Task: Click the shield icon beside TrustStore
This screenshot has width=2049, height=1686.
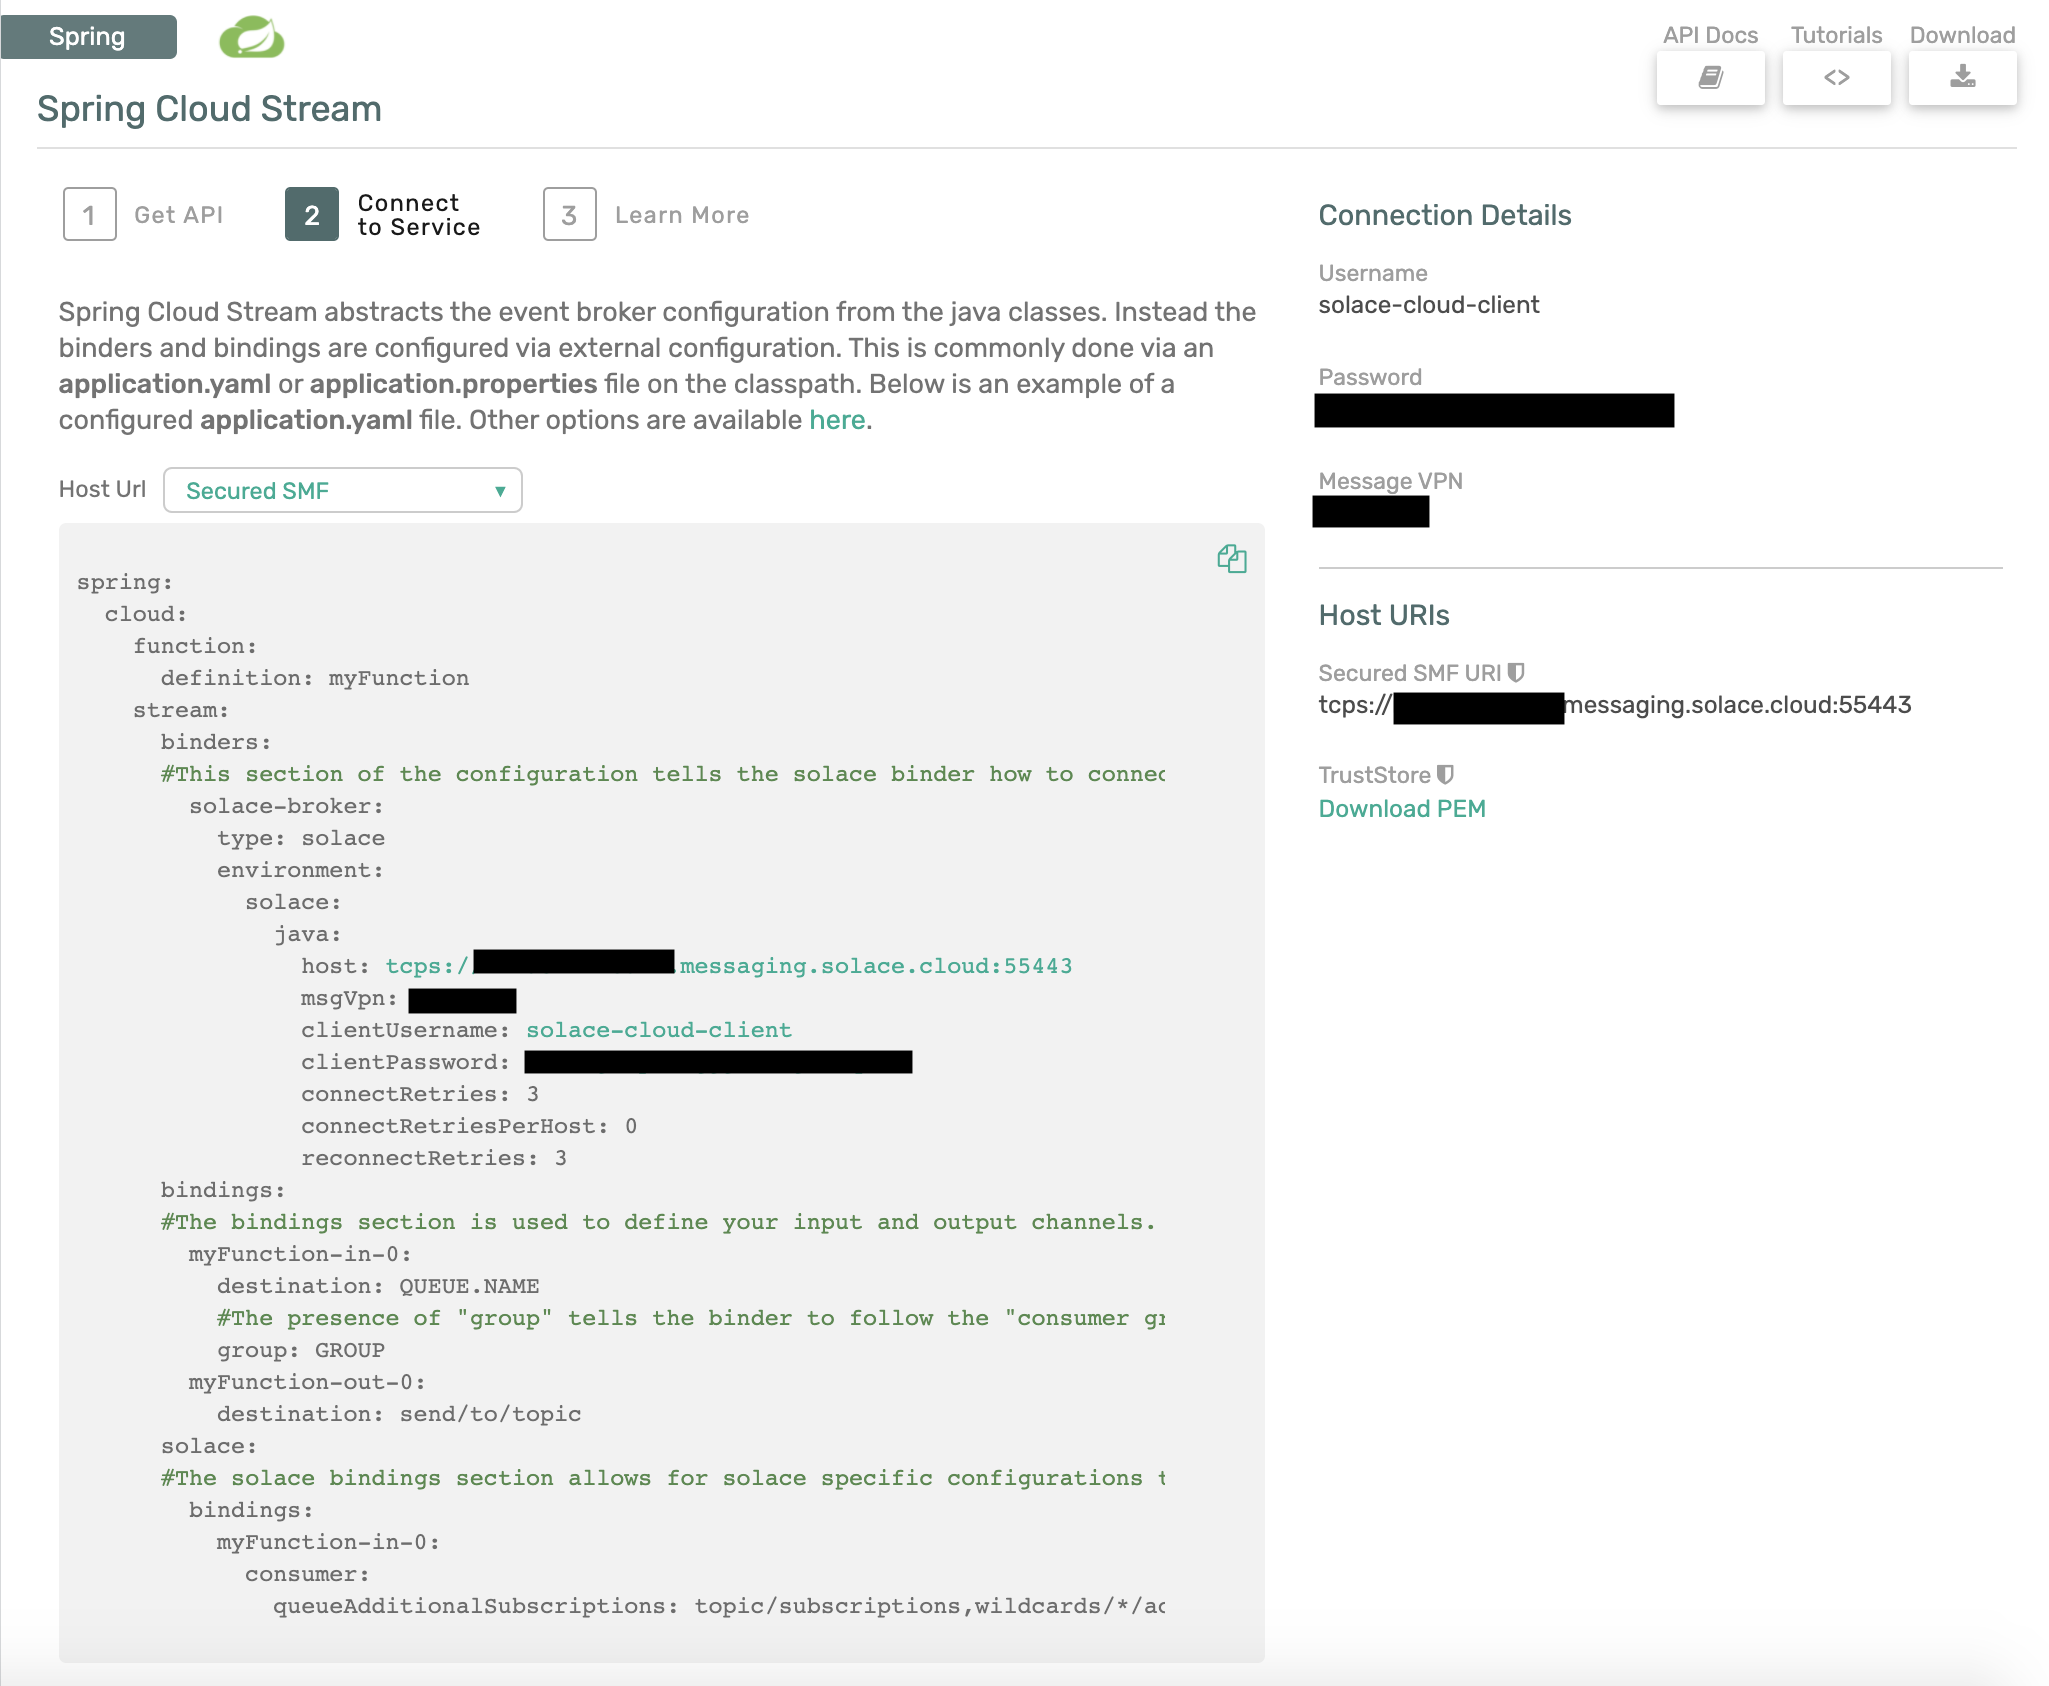Action: tap(1445, 773)
